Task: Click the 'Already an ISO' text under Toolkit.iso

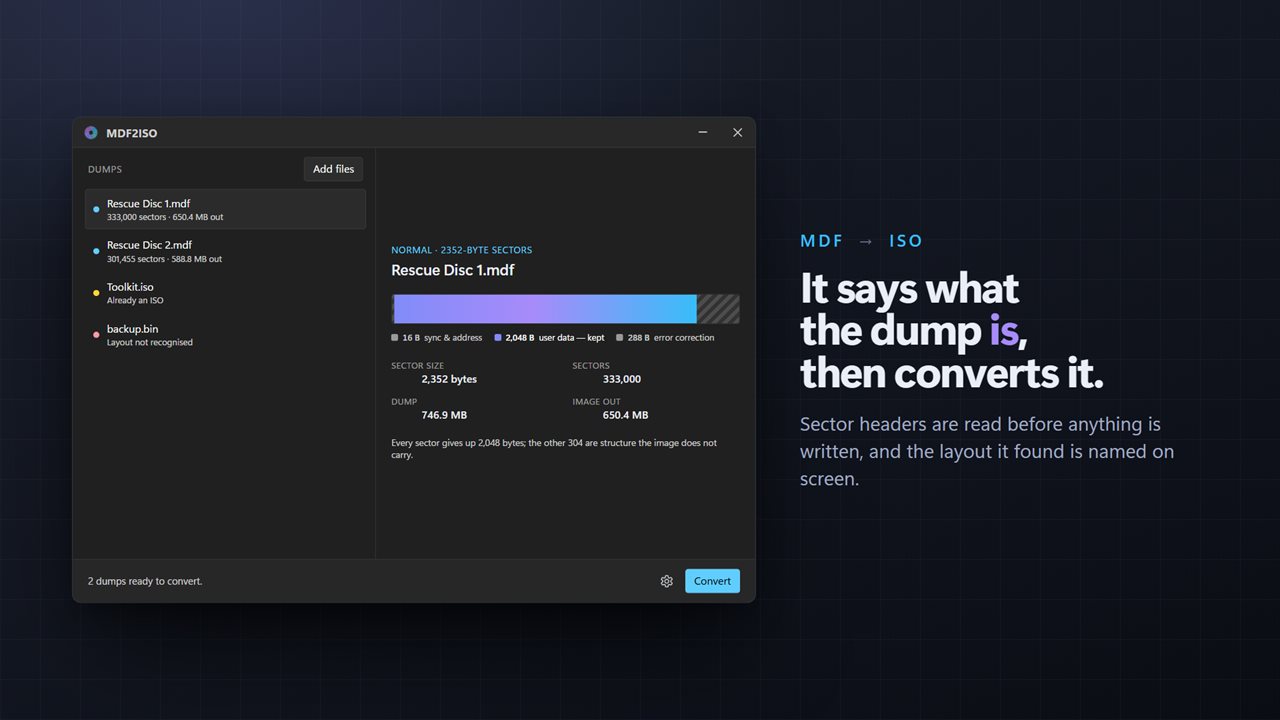Action: 135,300
